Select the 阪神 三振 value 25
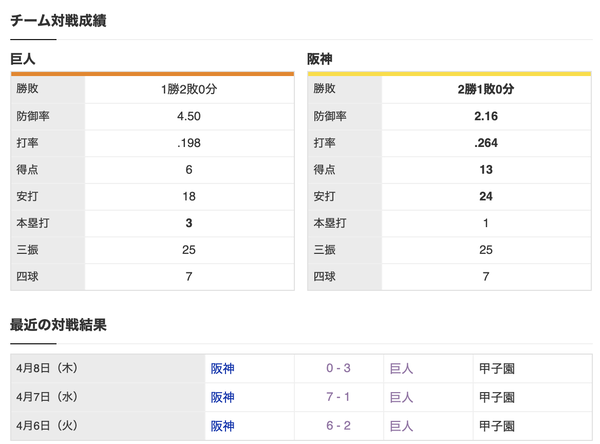Image resolution: width=600 pixels, height=444 pixels. pyautogui.click(x=486, y=250)
